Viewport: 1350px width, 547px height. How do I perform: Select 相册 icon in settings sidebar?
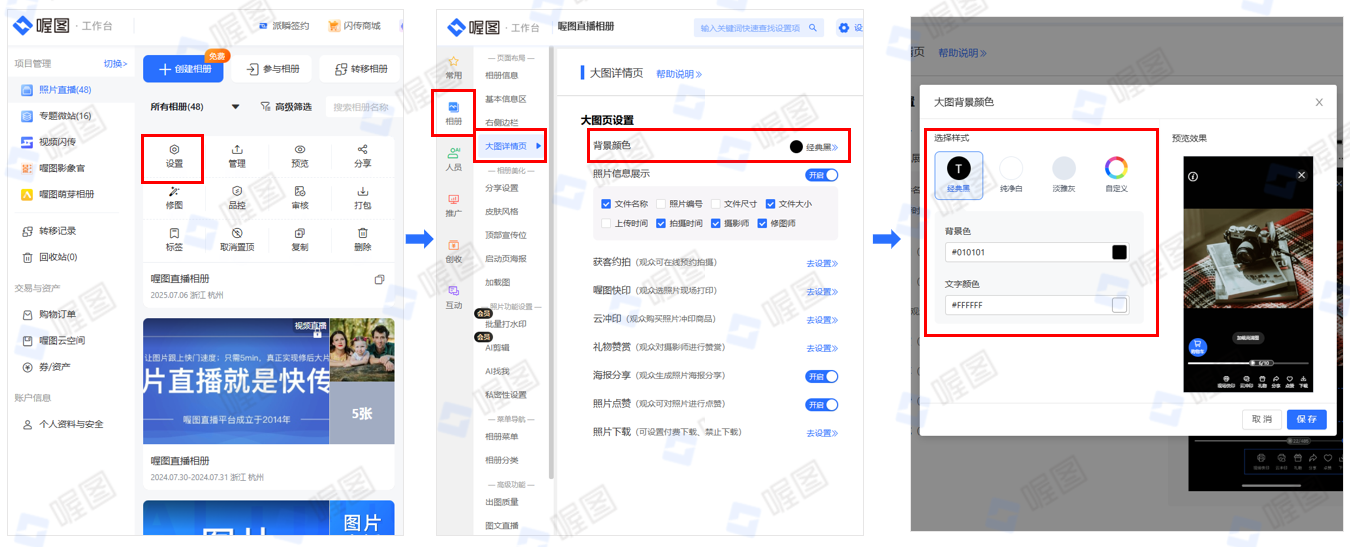pos(454,106)
